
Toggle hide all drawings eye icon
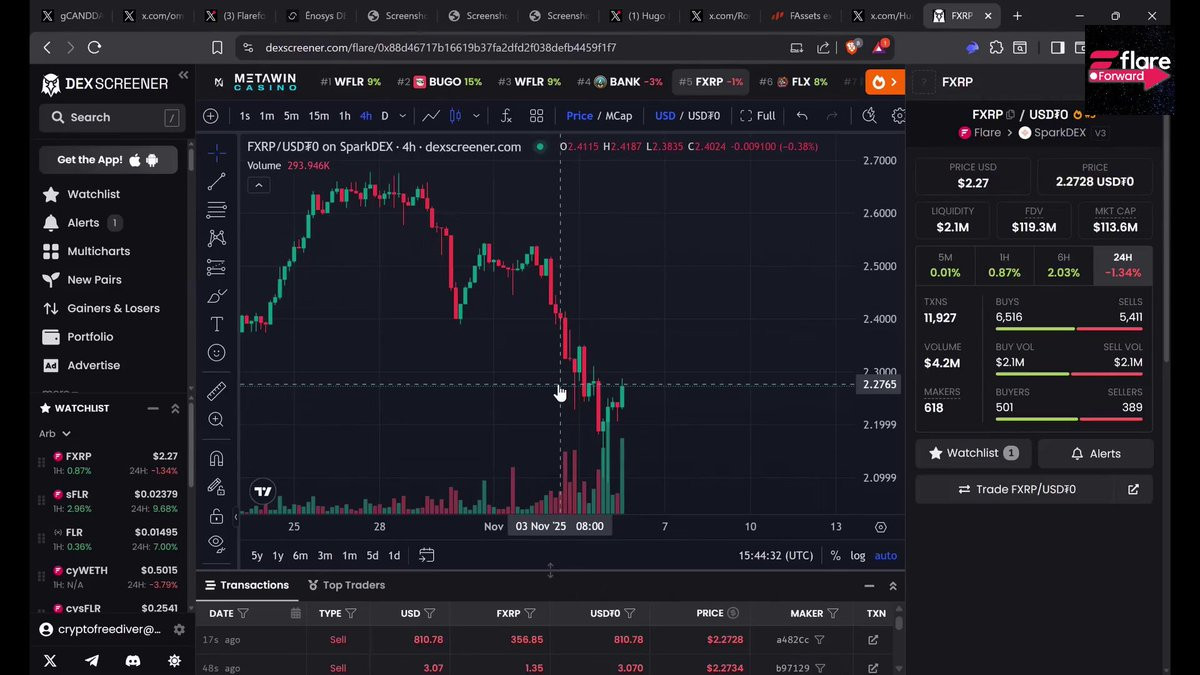coord(216,543)
